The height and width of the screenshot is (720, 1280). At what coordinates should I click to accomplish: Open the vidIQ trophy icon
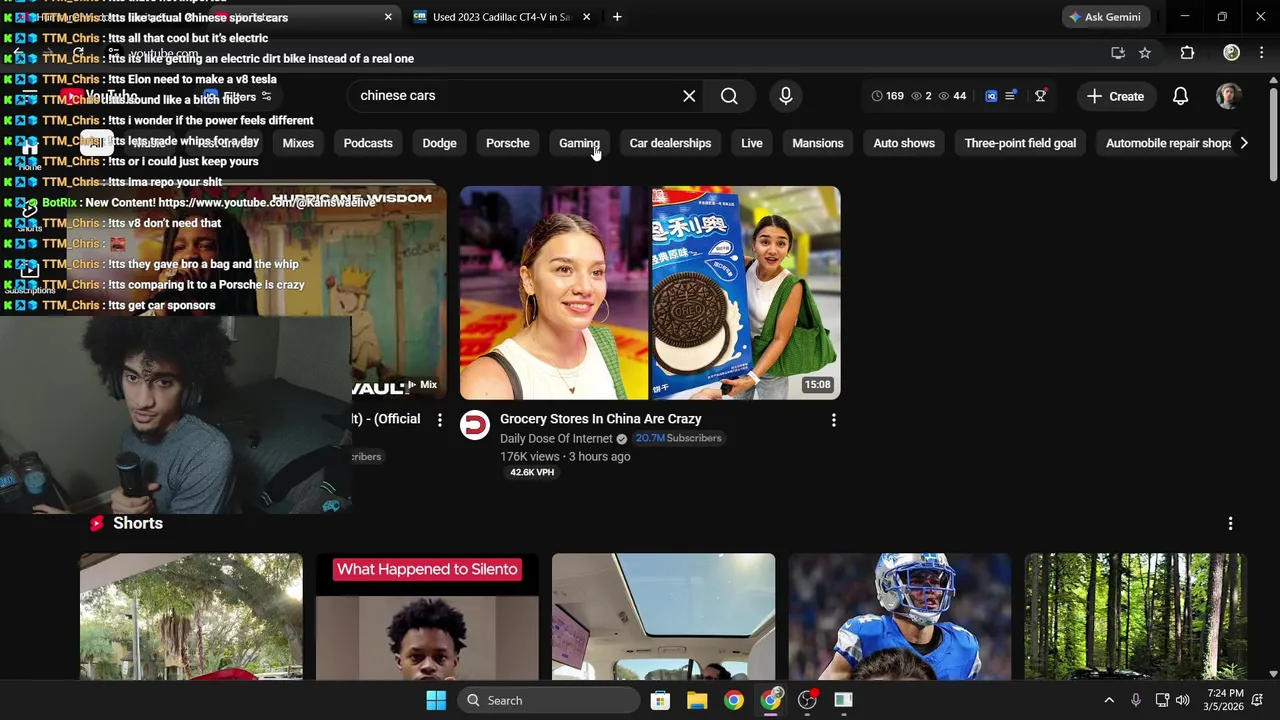point(1041,96)
